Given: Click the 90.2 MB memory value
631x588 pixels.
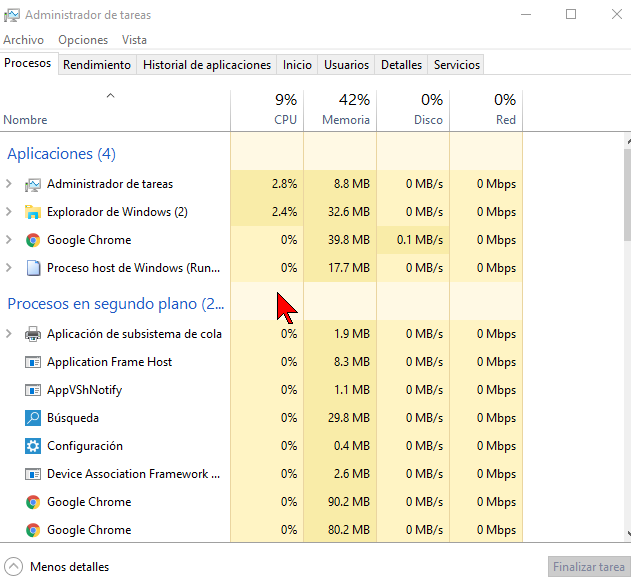Looking at the screenshot, I should 348,502.
